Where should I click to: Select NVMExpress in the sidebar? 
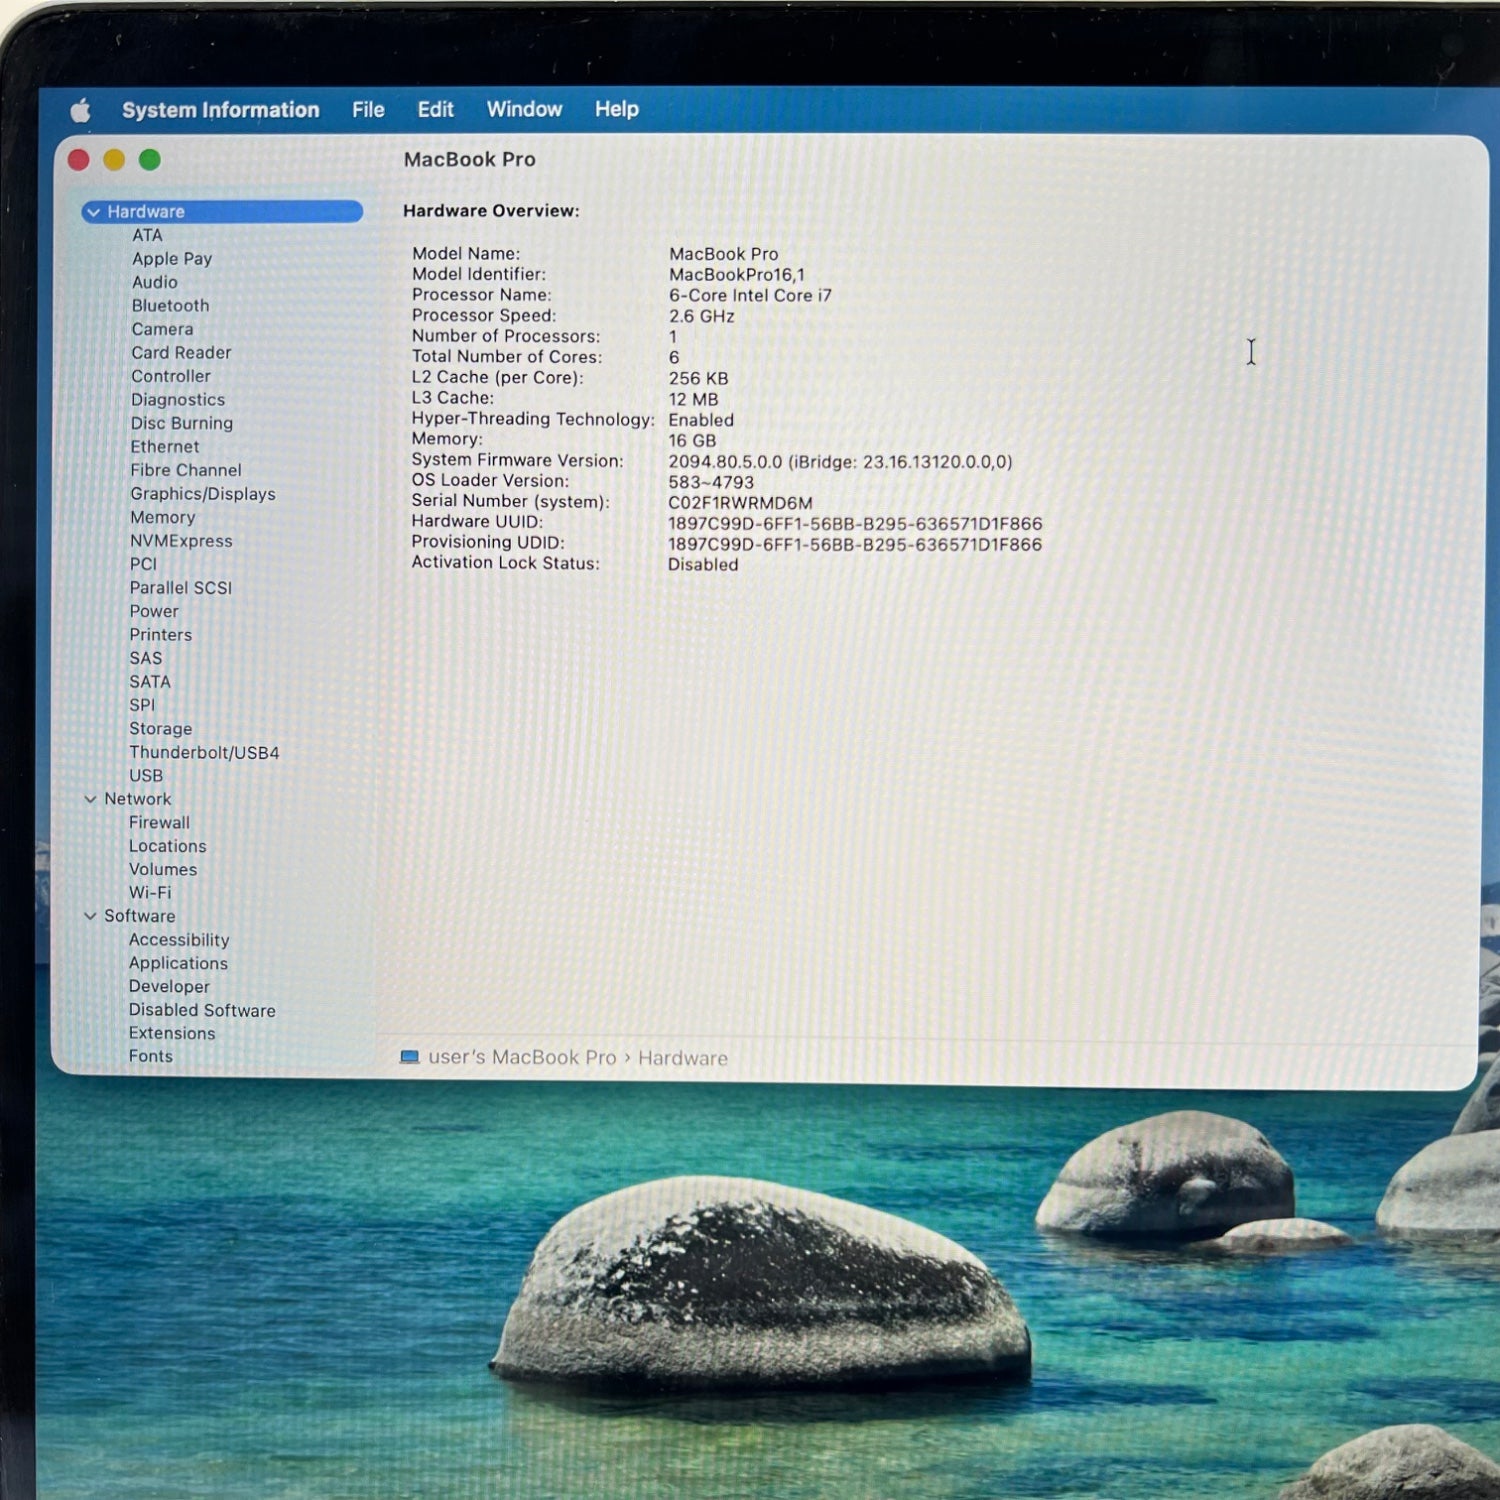tap(181, 541)
